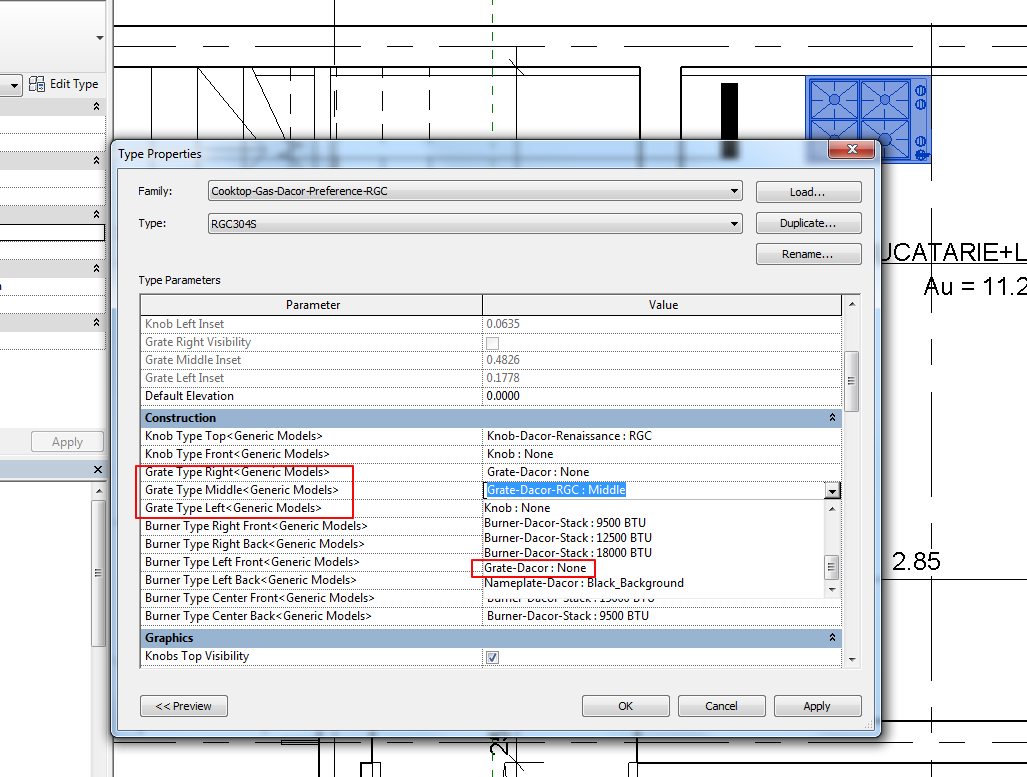Click the Parameter column header
Image resolution: width=1027 pixels, height=777 pixels.
pos(312,305)
